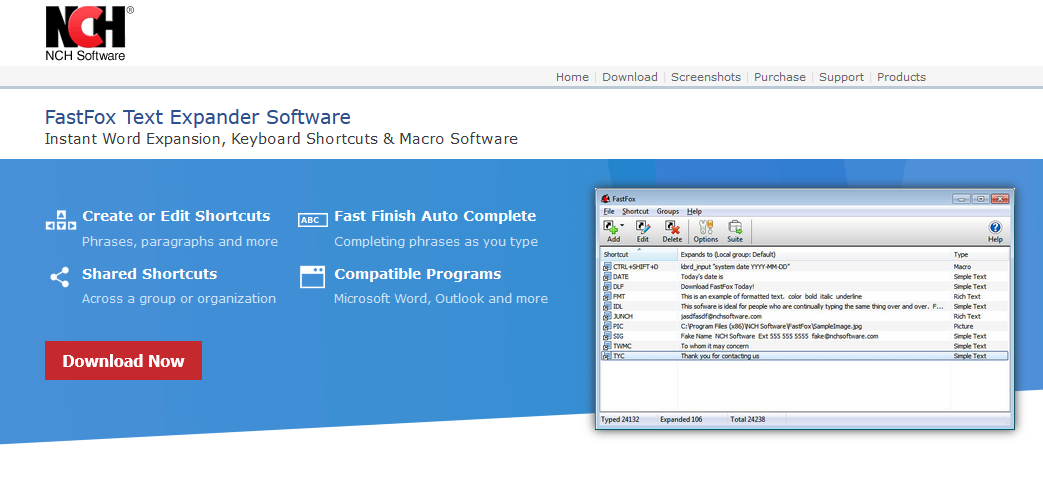Click the Add shortcut toolbar icon

click(x=611, y=227)
